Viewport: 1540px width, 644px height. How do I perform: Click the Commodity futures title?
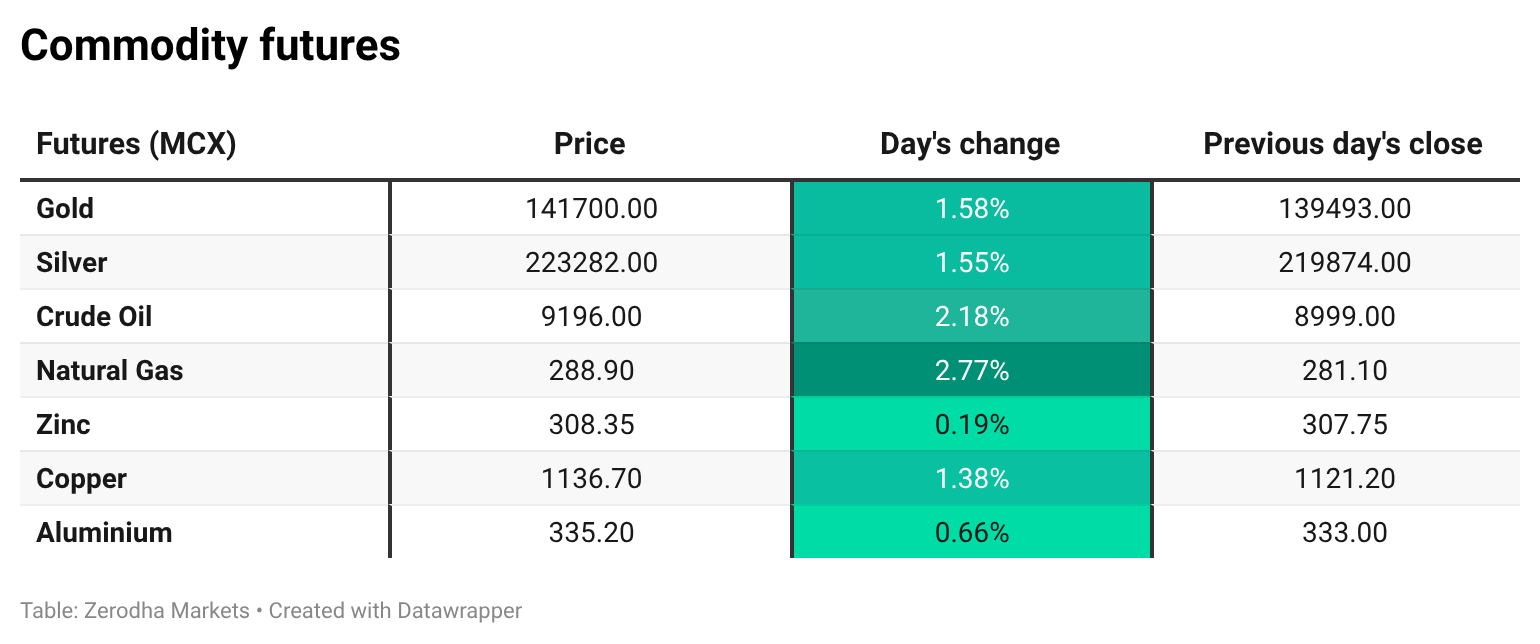(211, 46)
